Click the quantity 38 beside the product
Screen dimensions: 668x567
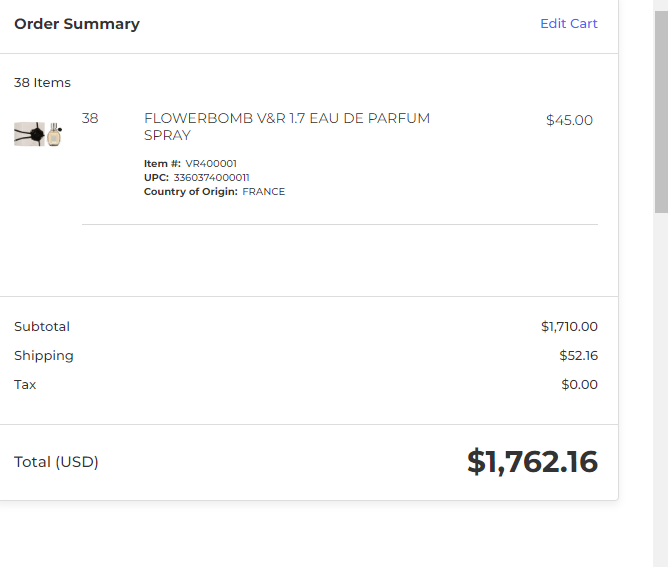point(90,118)
